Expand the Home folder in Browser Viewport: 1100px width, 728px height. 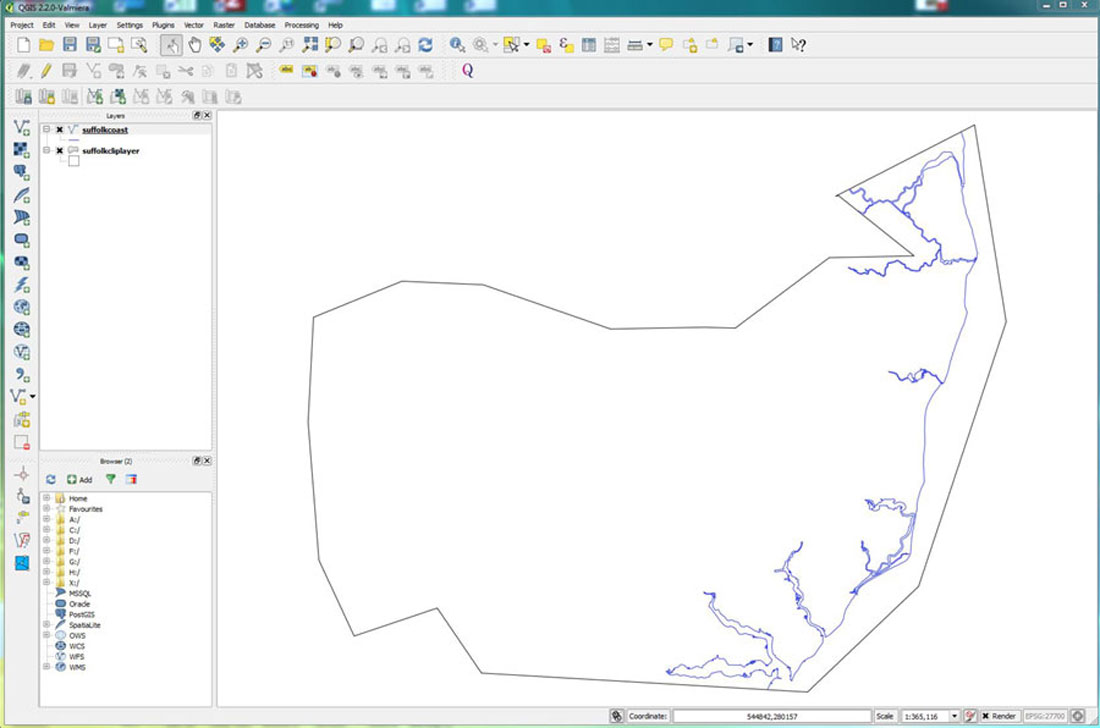pos(46,498)
